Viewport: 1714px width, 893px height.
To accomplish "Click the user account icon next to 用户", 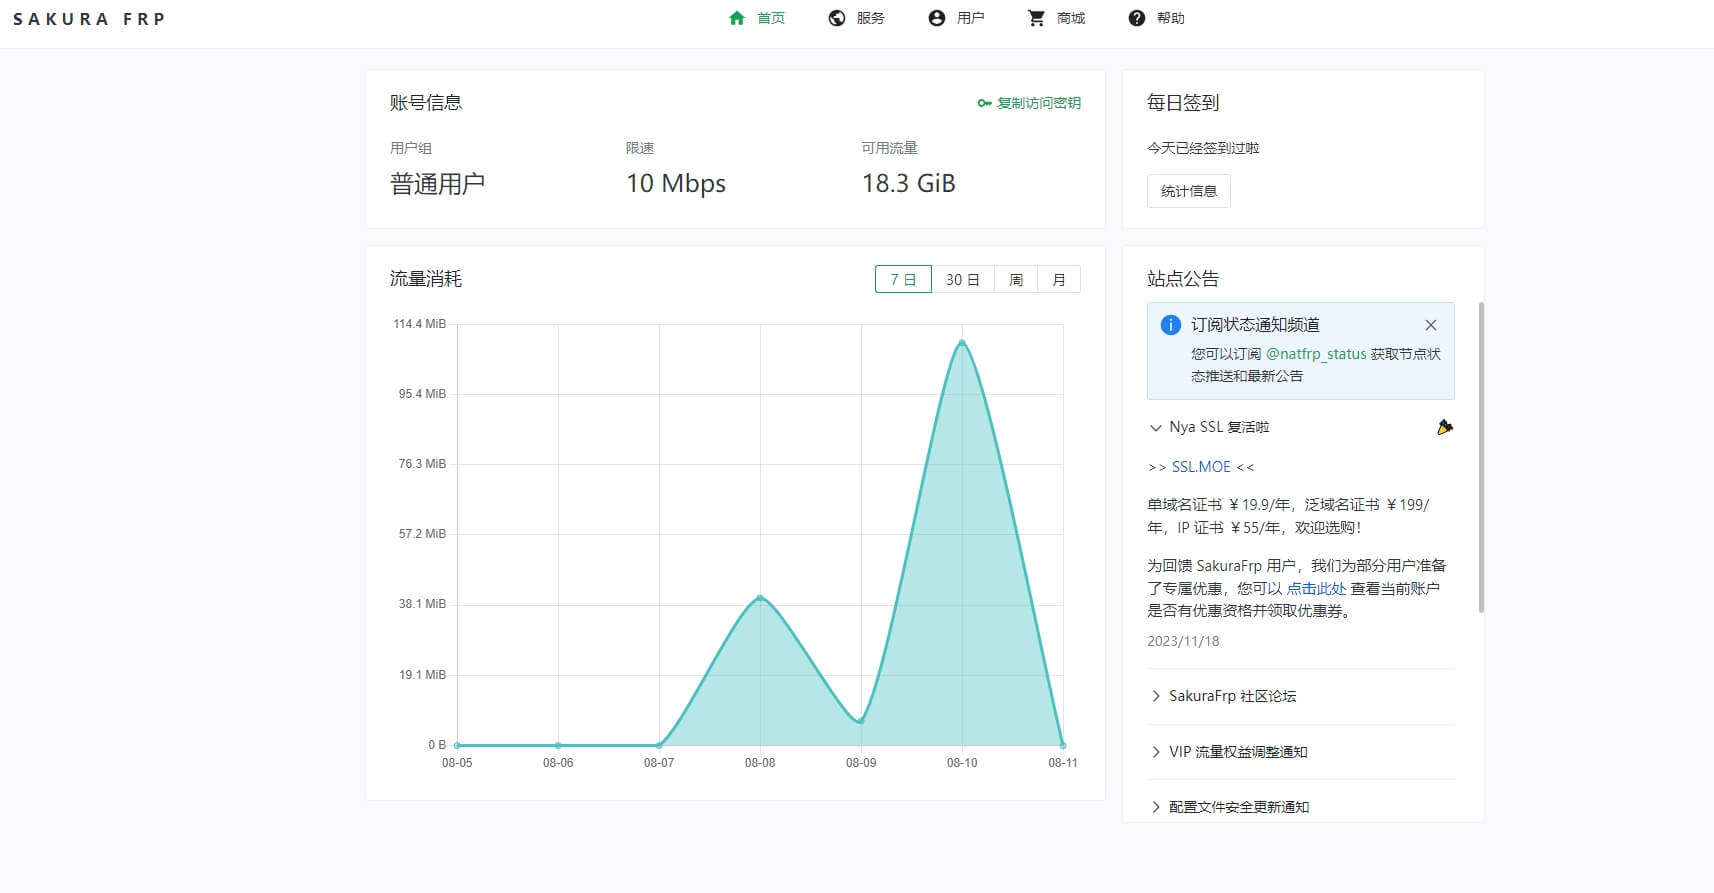I will pyautogui.click(x=937, y=18).
